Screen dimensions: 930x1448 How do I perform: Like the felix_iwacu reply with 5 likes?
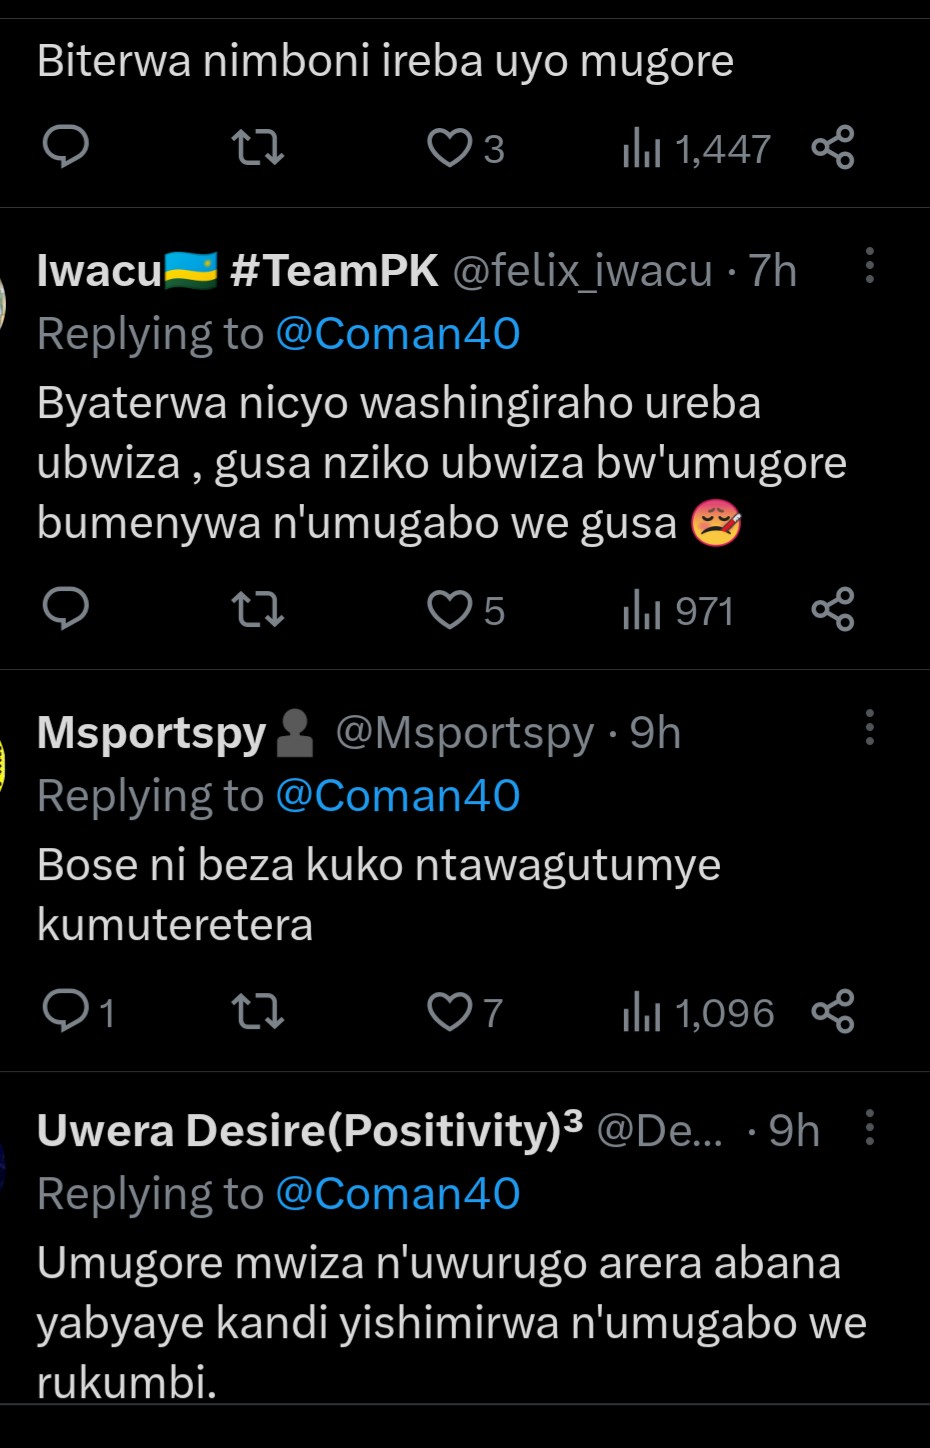[450, 610]
